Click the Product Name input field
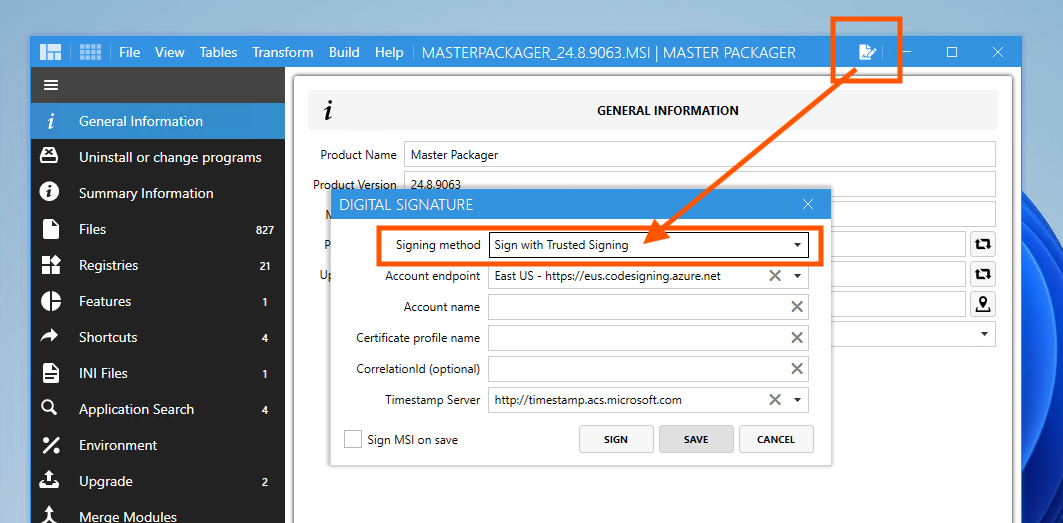 tap(700, 154)
